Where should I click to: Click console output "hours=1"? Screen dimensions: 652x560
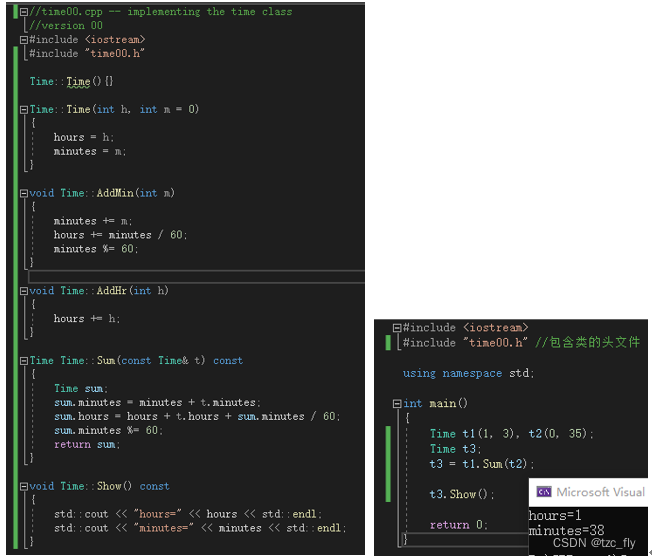554,516
